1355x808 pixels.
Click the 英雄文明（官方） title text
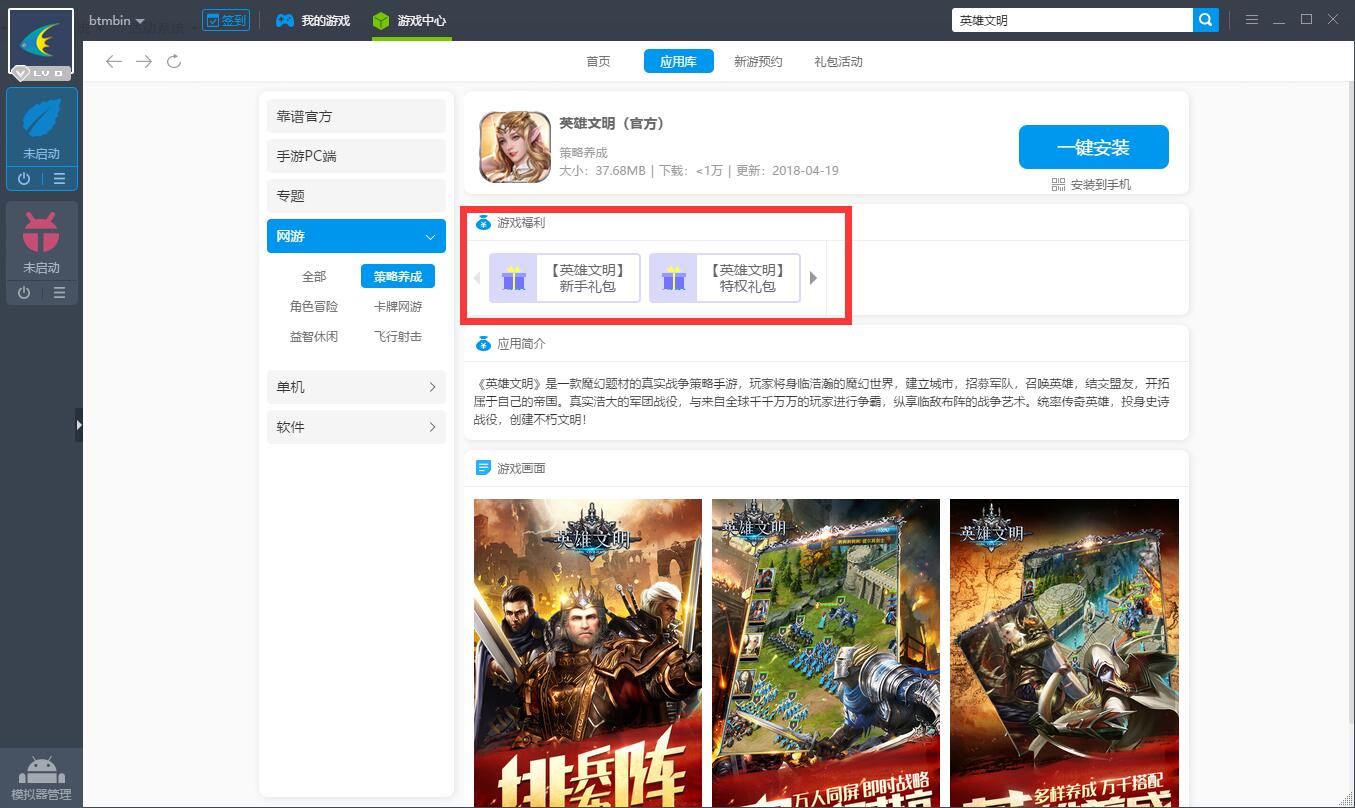pos(612,124)
